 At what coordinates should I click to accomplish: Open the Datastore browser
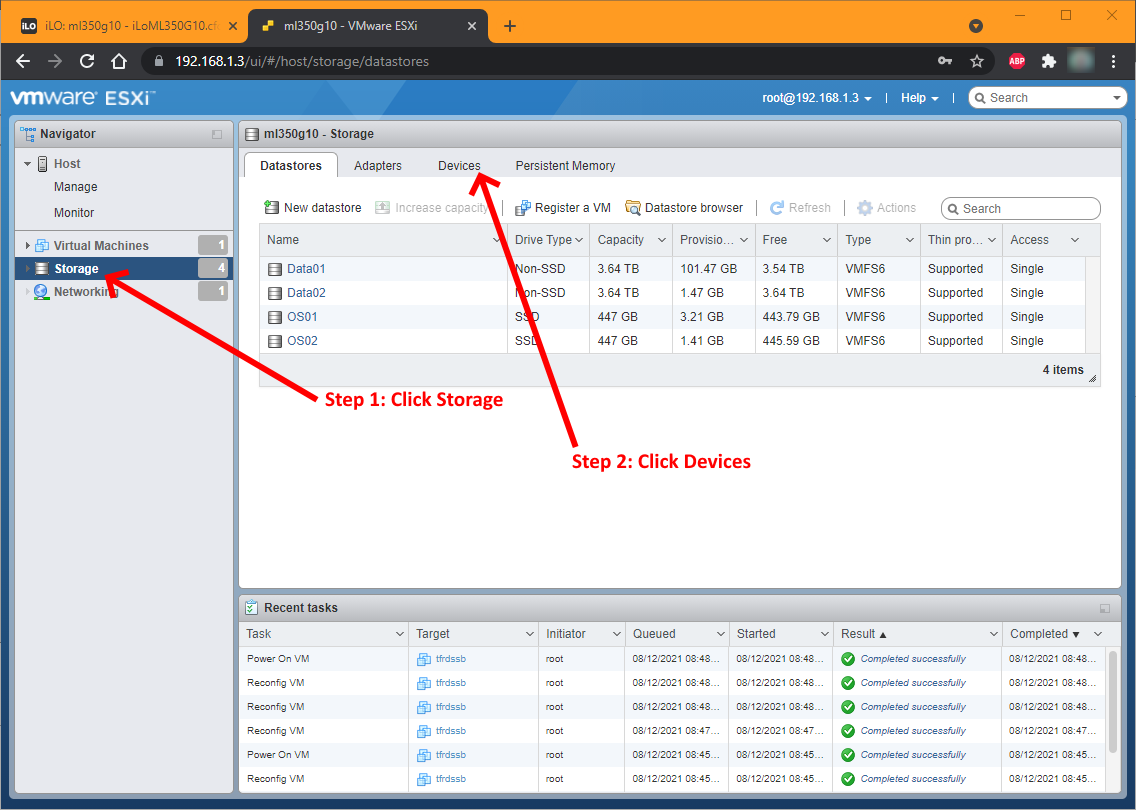(x=684, y=208)
